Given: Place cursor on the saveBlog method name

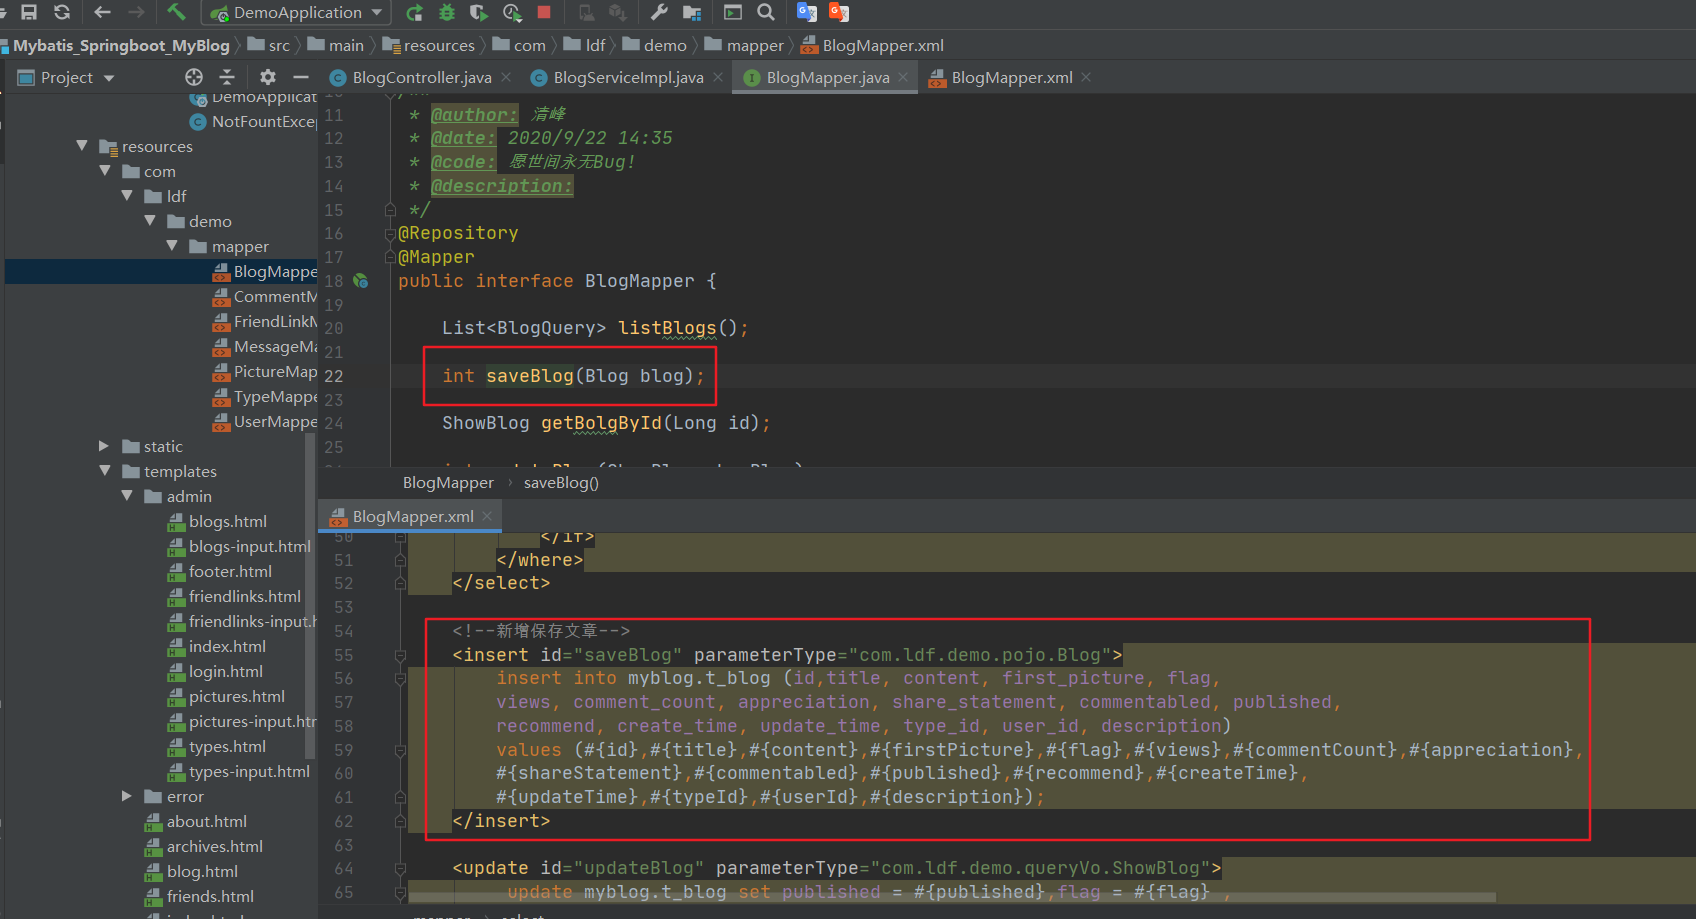Looking at the screenshot, I should click(x=530, y=376).
